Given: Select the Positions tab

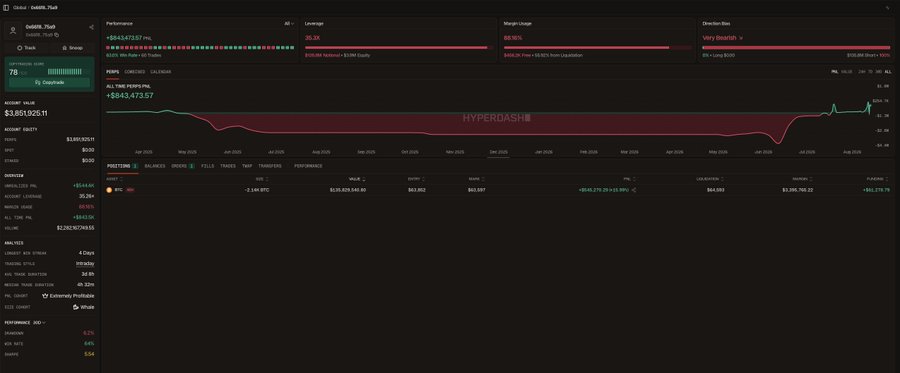Looking at the screenshot, I should click(x=122, y=166).
